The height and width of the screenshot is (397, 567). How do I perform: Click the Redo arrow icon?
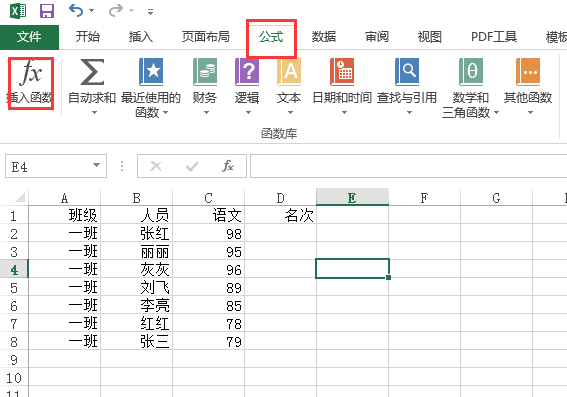116,10
